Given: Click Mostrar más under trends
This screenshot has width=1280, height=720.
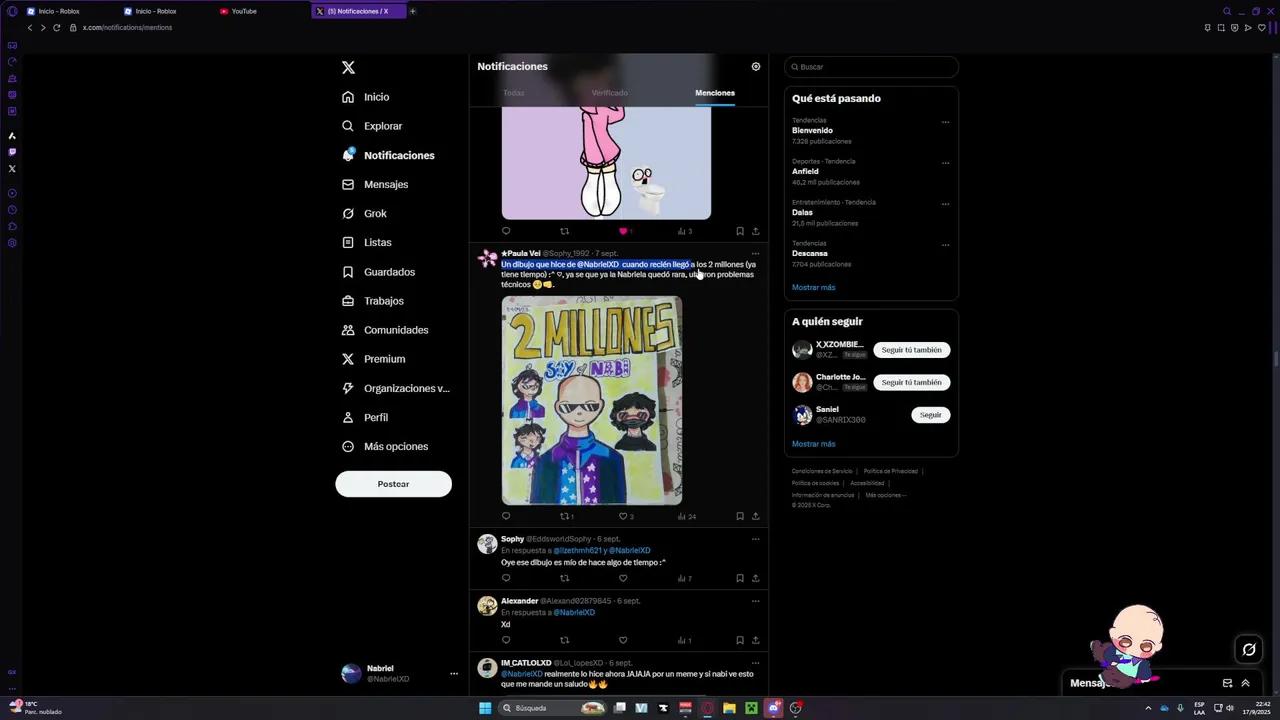Looking at the screenshot, I should point(813,287).
